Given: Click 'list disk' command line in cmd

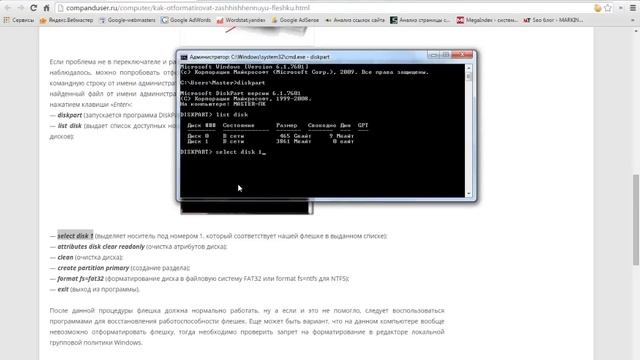Looking at the screenshot, I should coord(214,115).
